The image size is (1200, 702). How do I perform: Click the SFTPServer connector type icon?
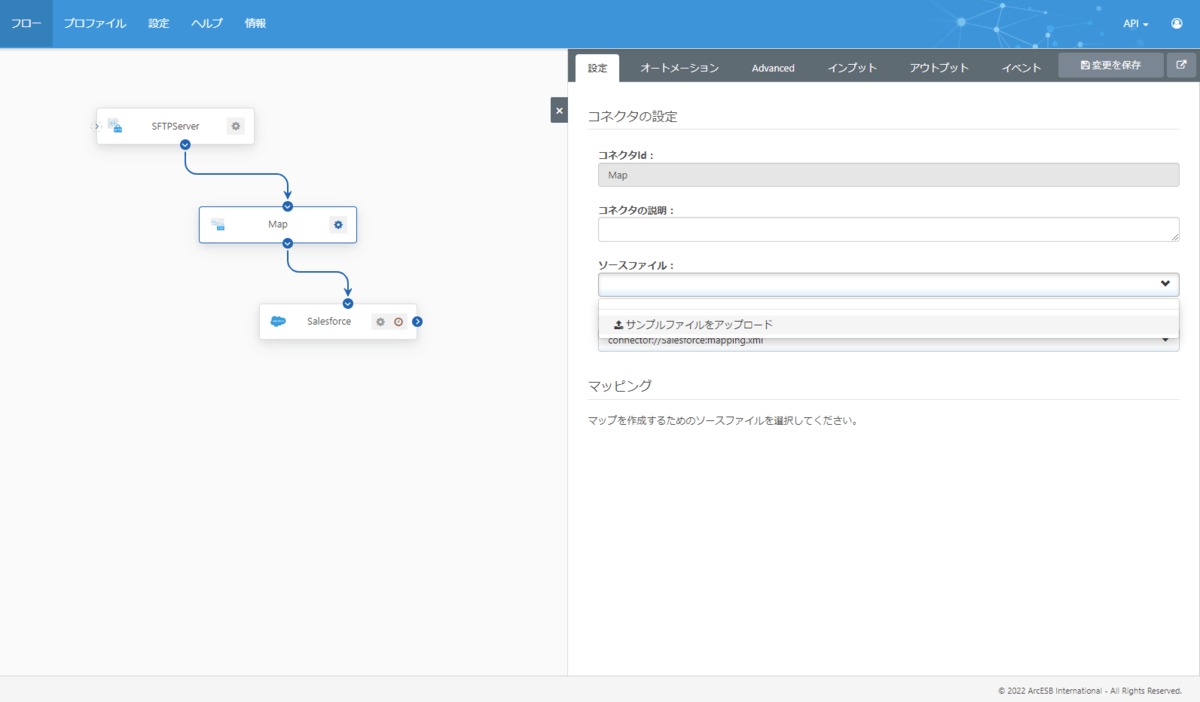click(x=115, y=126)
